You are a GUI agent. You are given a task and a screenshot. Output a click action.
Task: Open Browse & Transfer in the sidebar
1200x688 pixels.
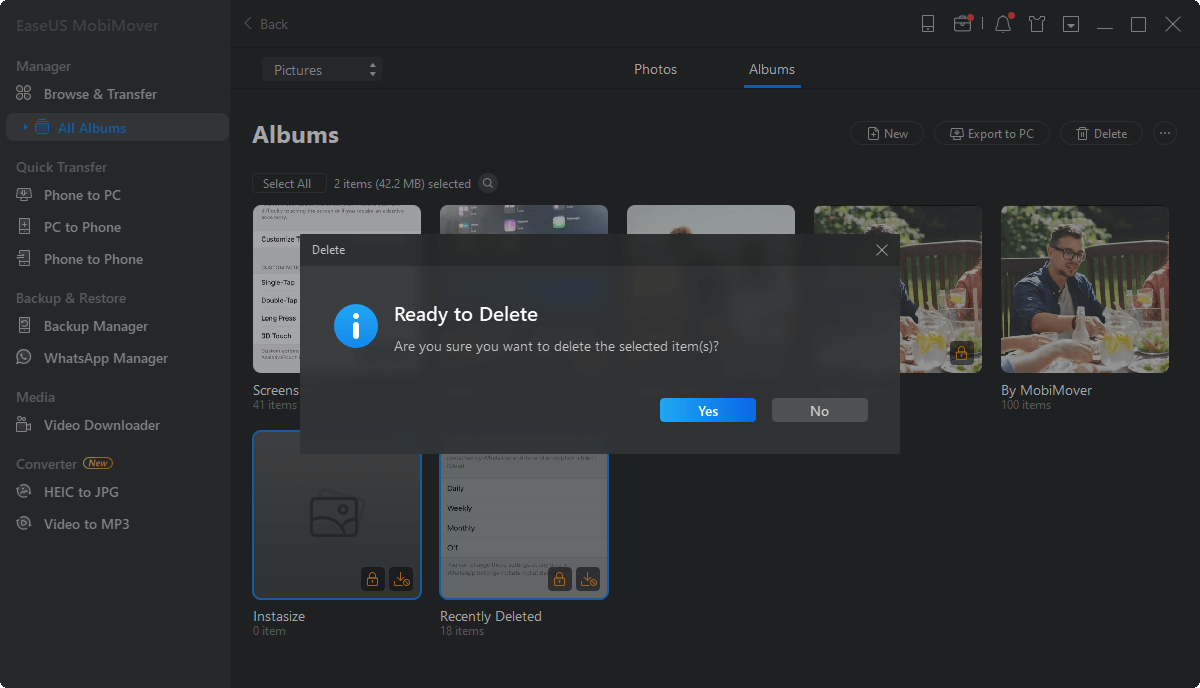coord(101,93)
